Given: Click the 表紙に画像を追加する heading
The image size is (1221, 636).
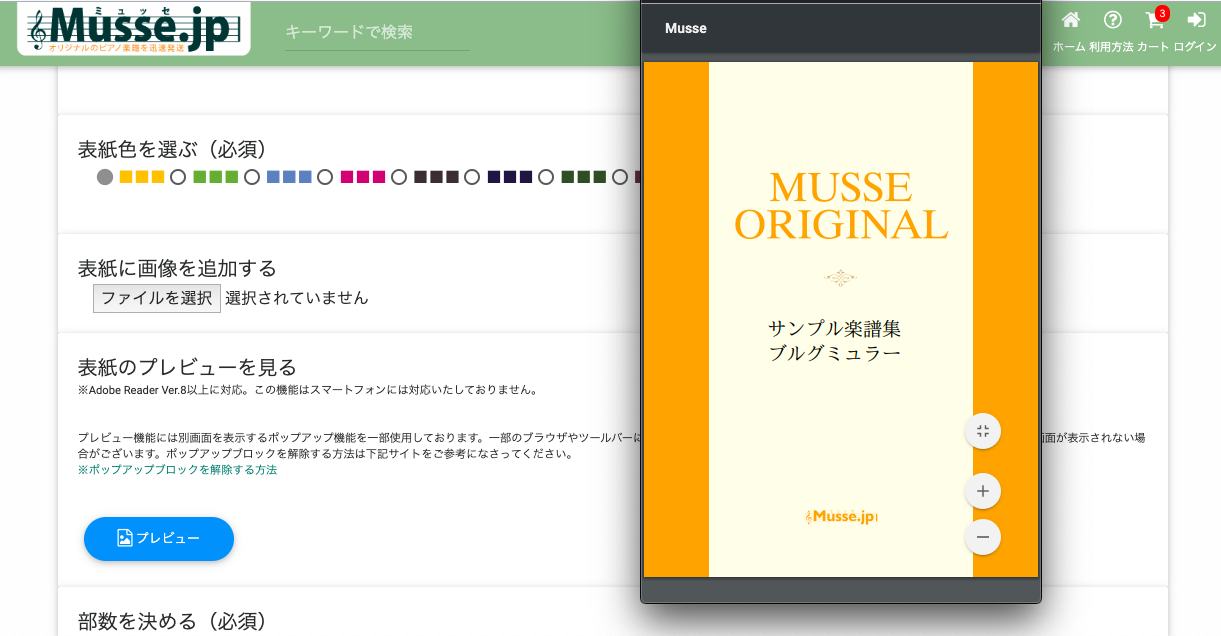Looking at the screenshot, I should point(177,268).
